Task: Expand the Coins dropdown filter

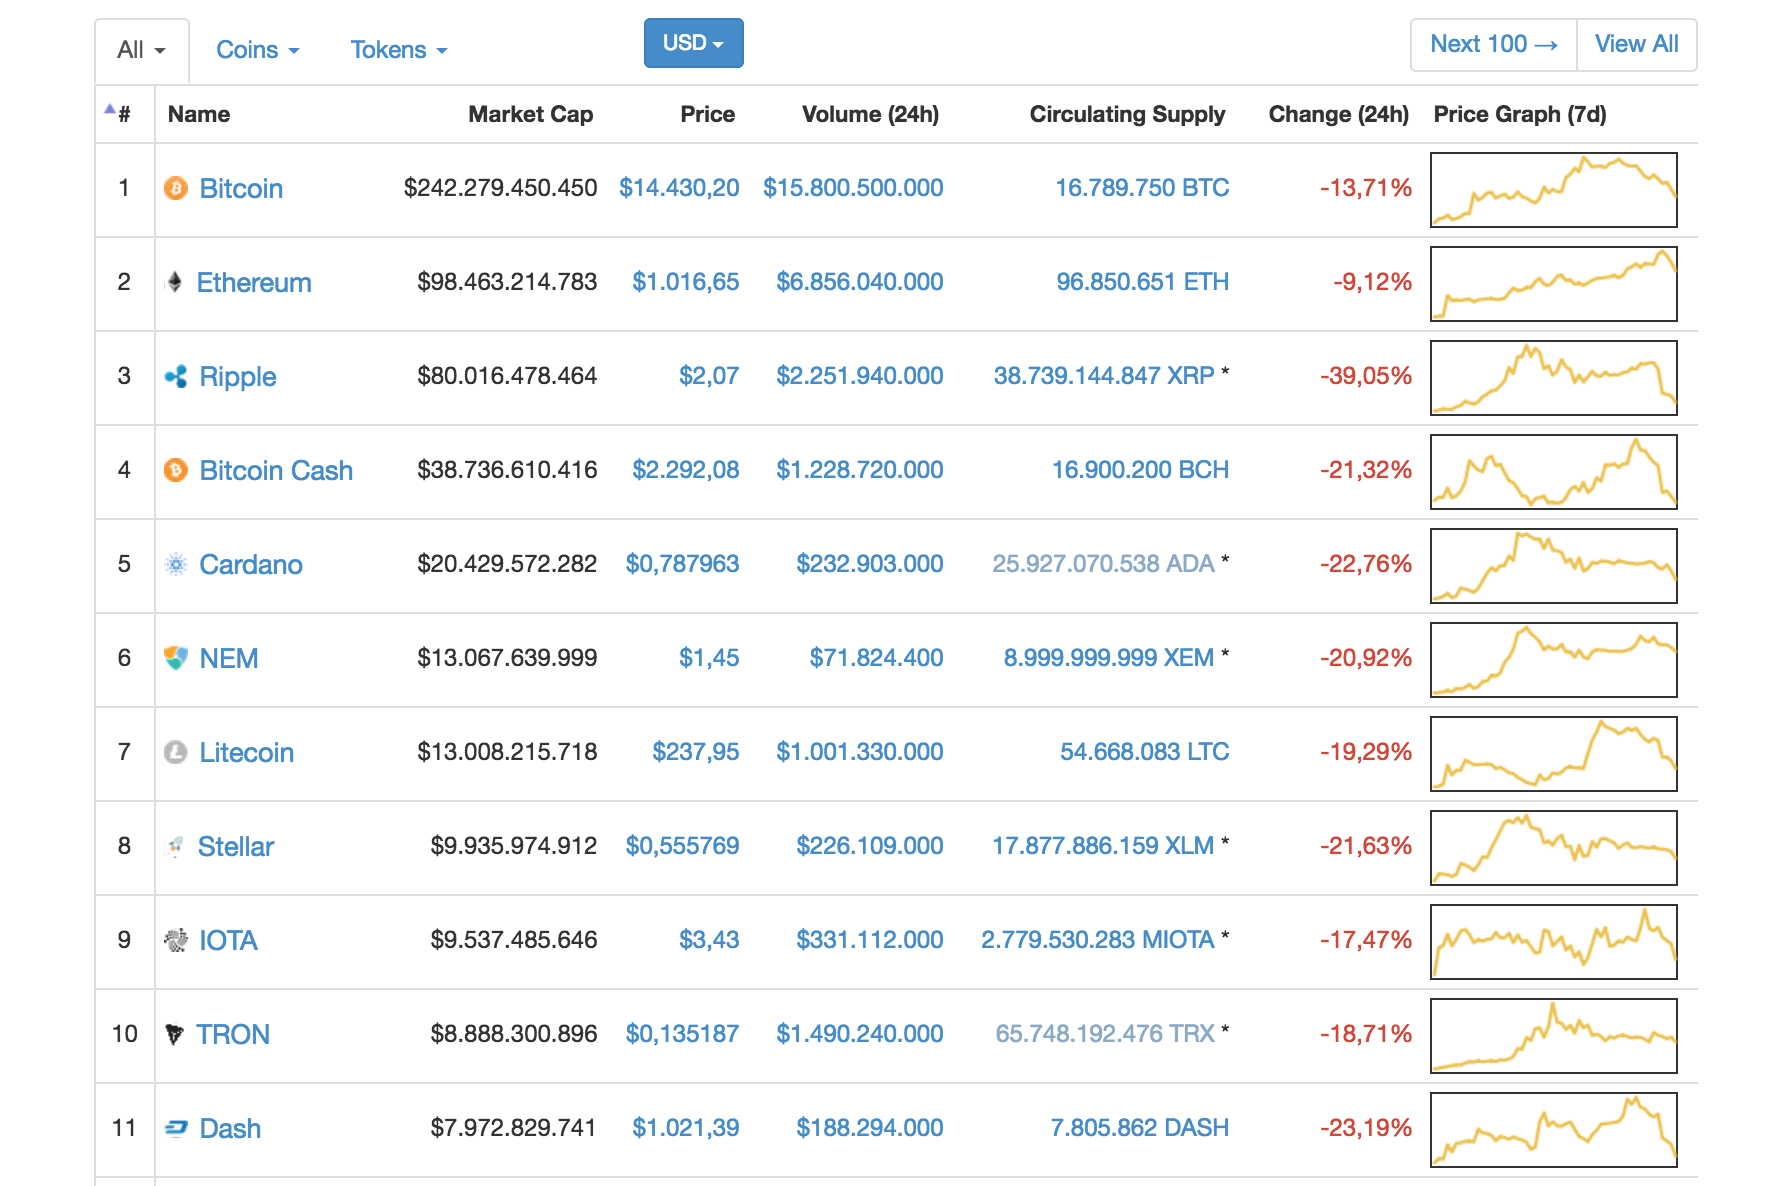Action: [257, 50]
